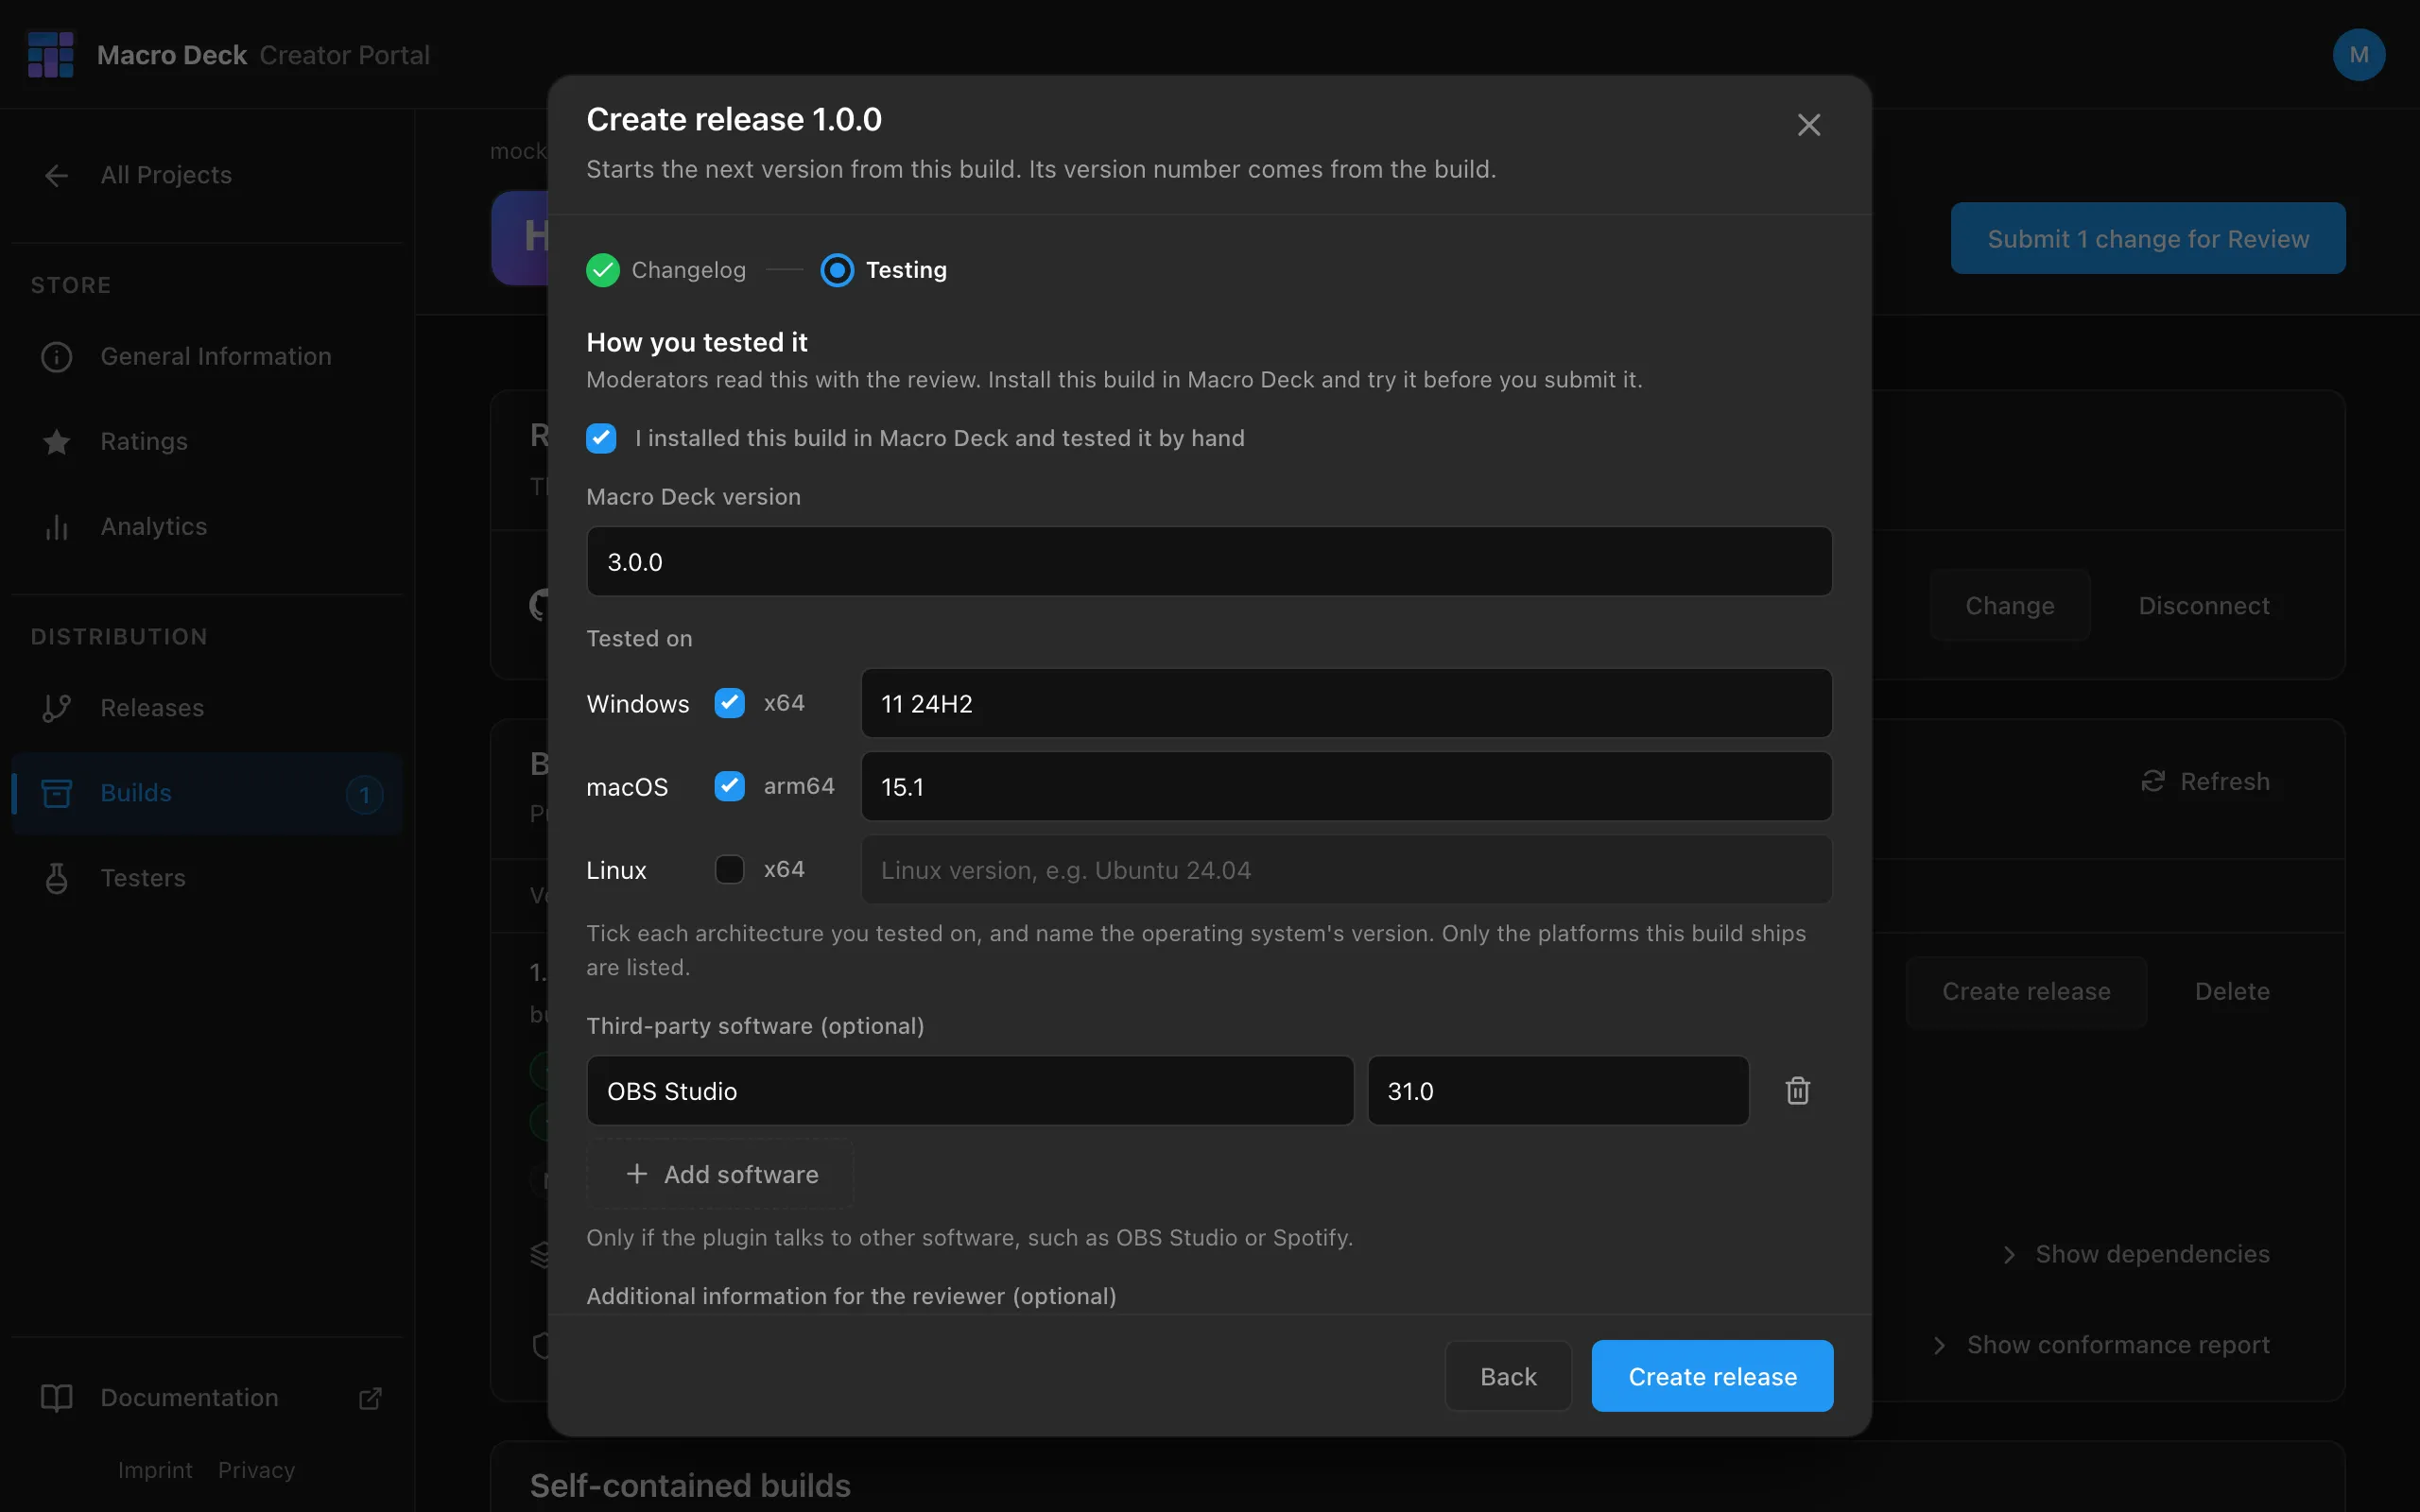The width and height of the screenshot is (2420, 1512).
Task: Click the Documentation book icon
Action: click(x=56, y=1397)
